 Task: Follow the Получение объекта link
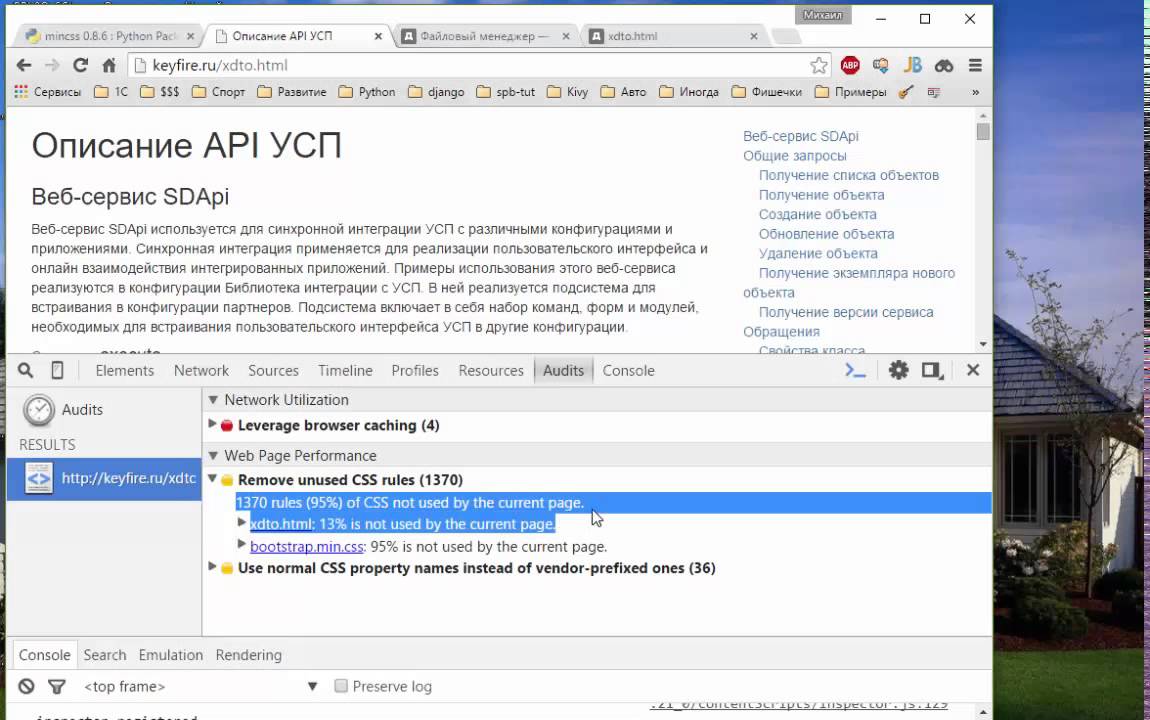[821, 195]
